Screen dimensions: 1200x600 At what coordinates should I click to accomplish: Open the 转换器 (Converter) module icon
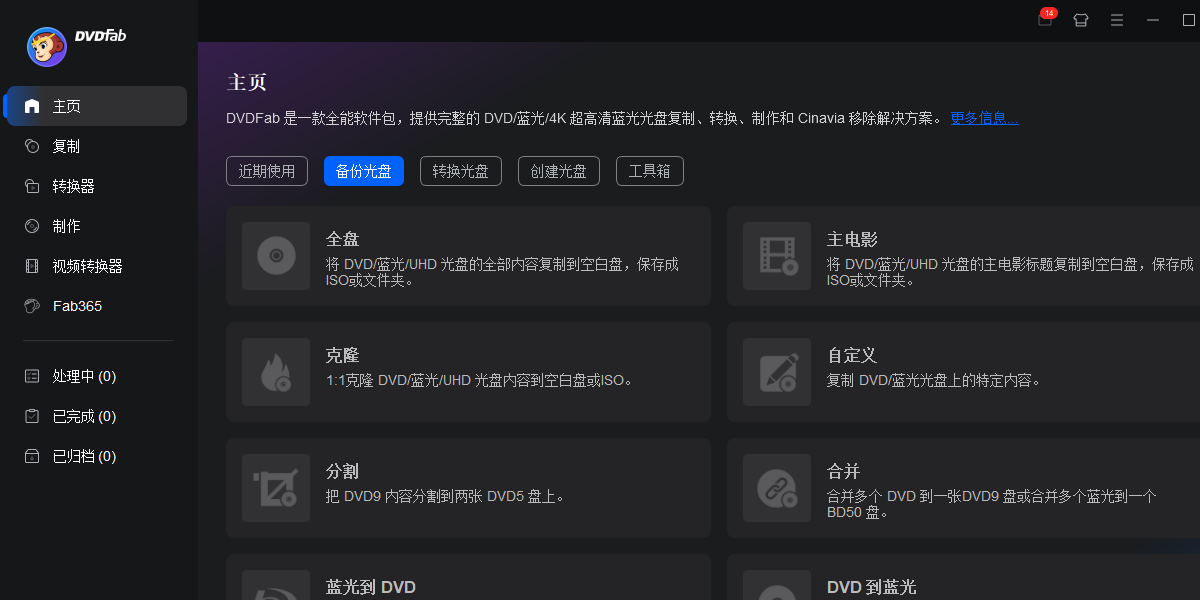[x=31, y=186]
